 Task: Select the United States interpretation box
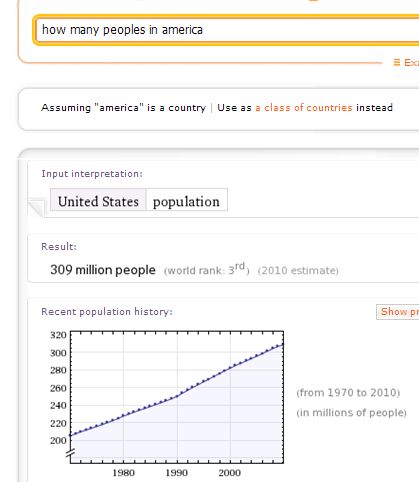[x=98, y=201]
